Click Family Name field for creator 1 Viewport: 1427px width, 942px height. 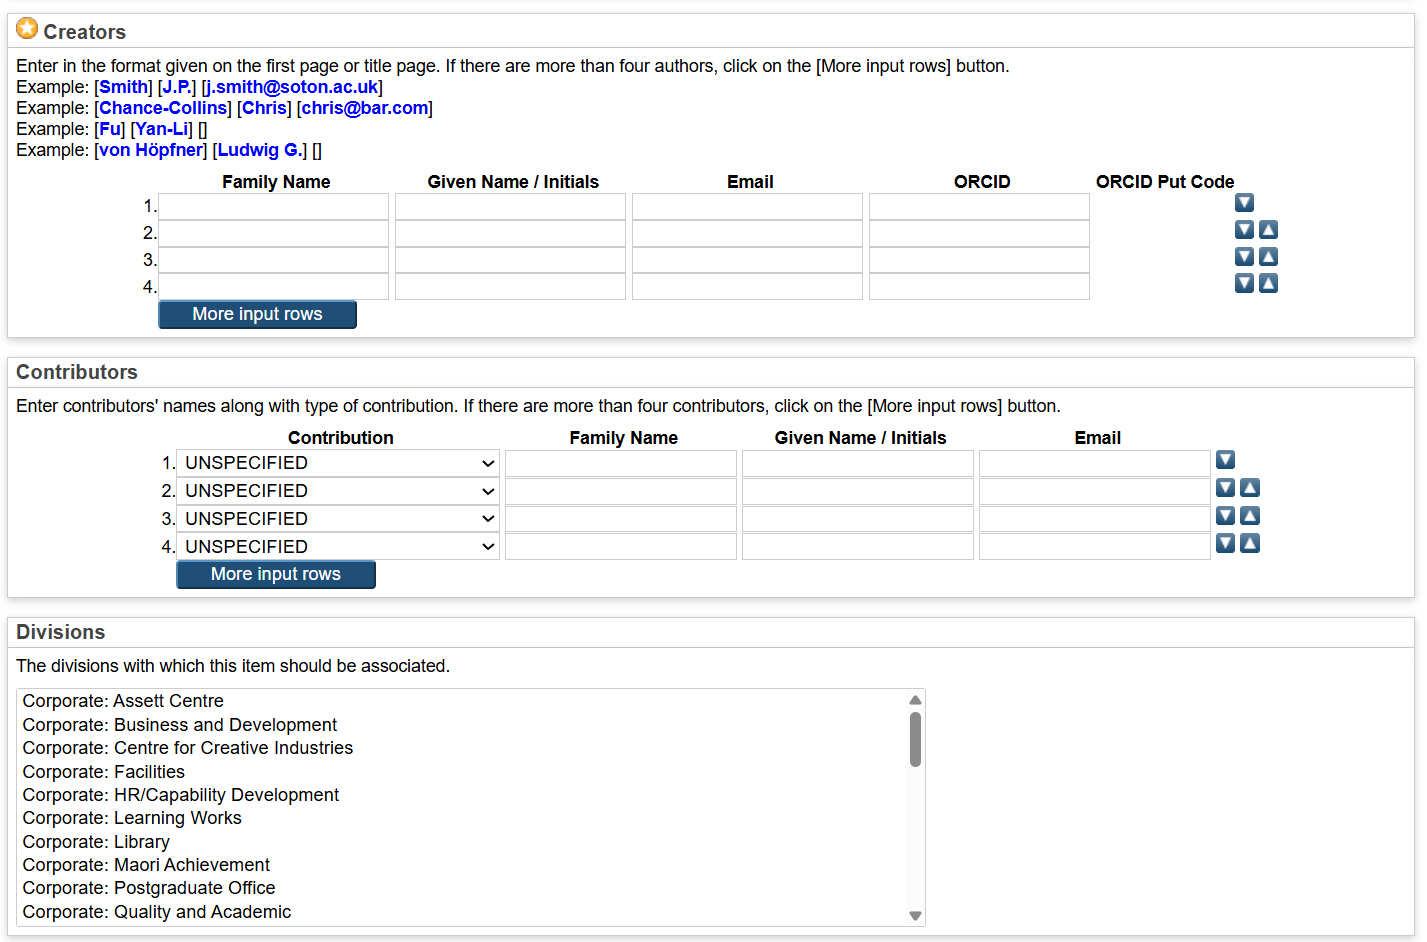(273, 207)
